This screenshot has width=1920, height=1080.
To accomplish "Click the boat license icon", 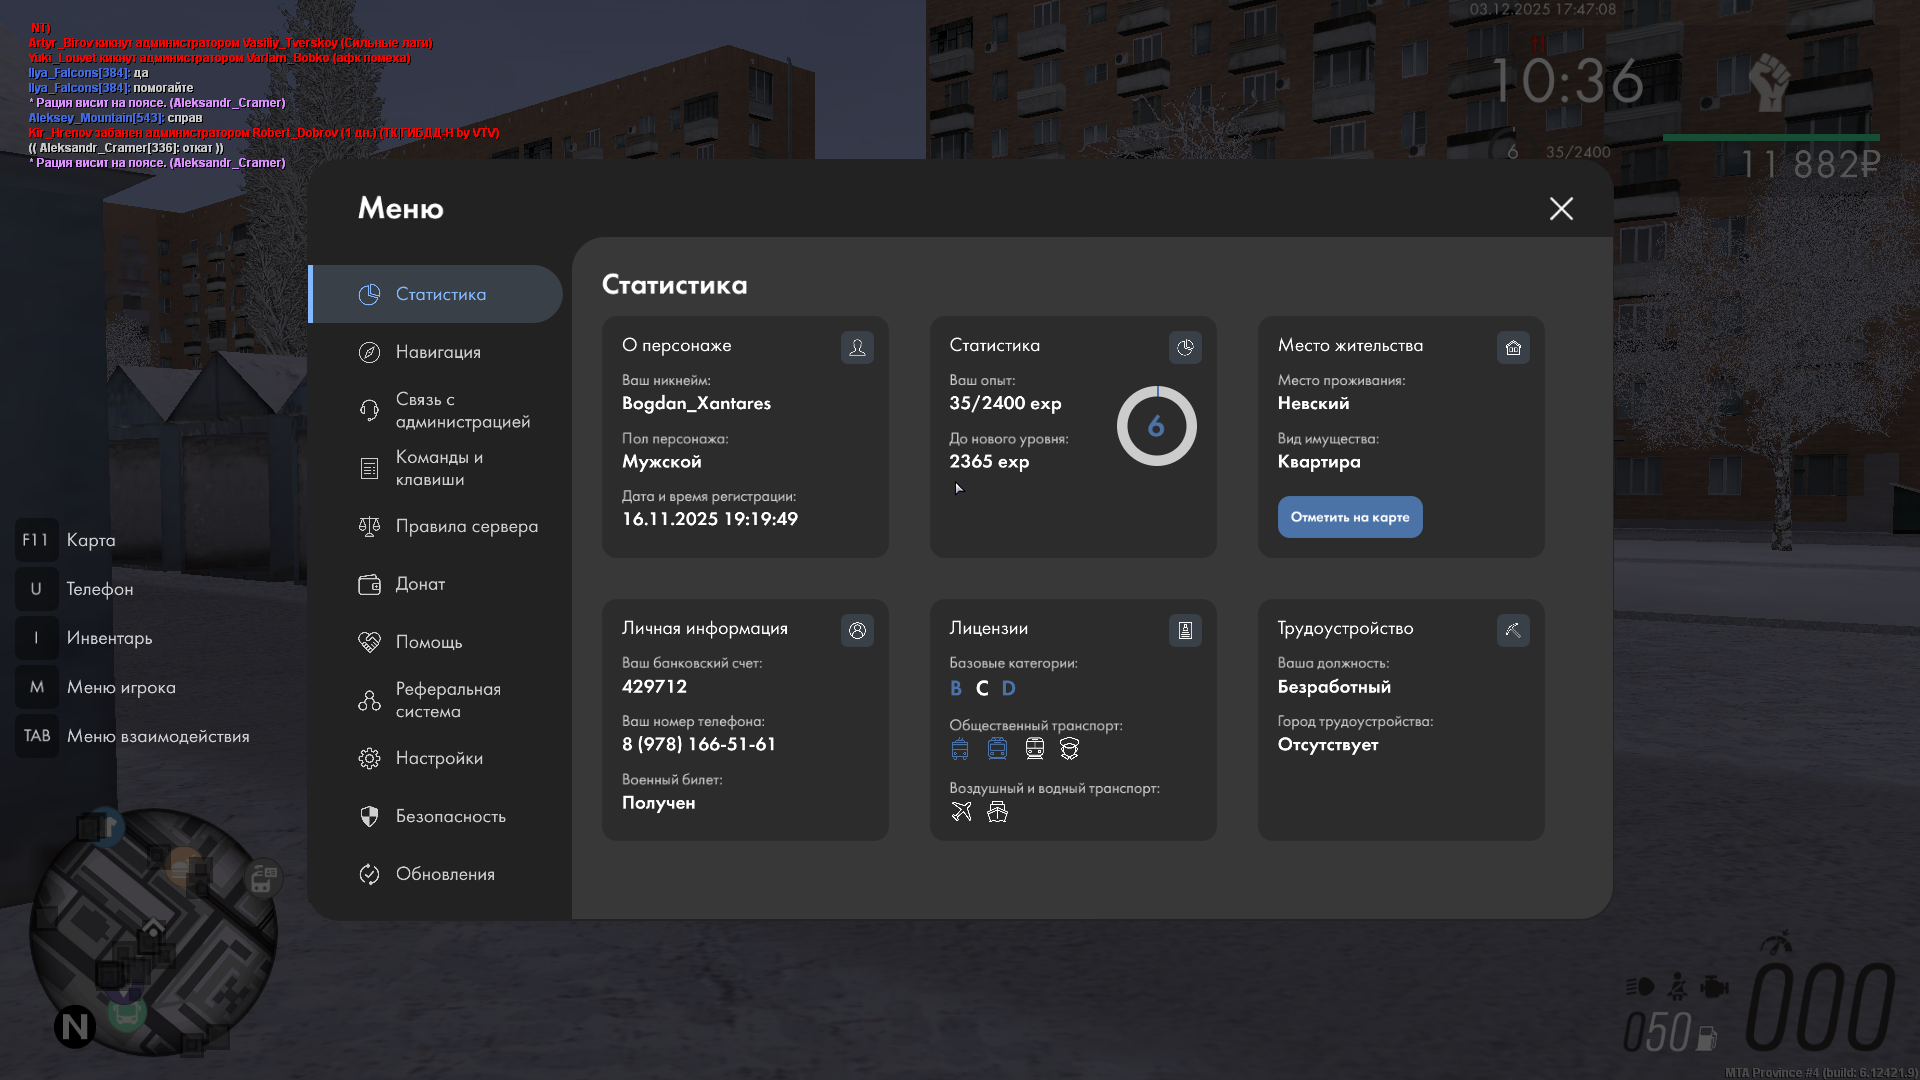I will (997, 811).
